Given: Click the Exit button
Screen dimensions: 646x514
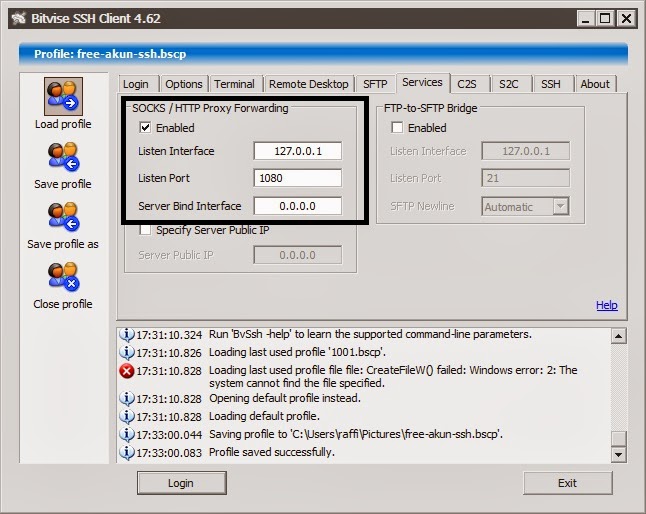Looking at the screenshot, I should point(568,483).
